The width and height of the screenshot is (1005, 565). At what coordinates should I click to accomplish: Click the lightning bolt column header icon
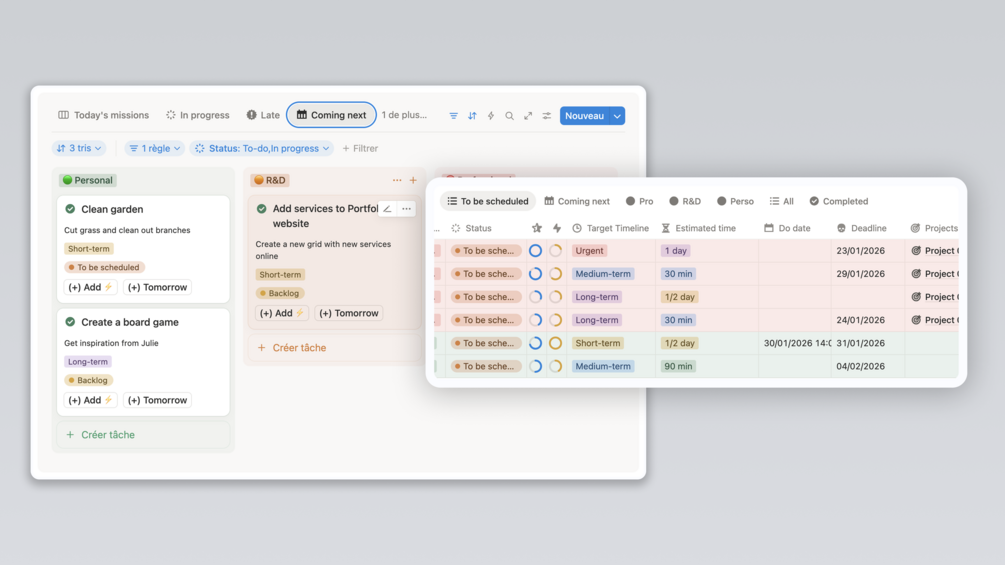(557, 228)
